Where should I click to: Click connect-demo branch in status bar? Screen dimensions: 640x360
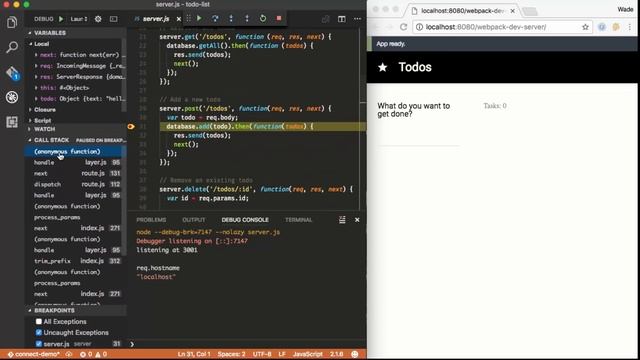(x=34, y=354)
